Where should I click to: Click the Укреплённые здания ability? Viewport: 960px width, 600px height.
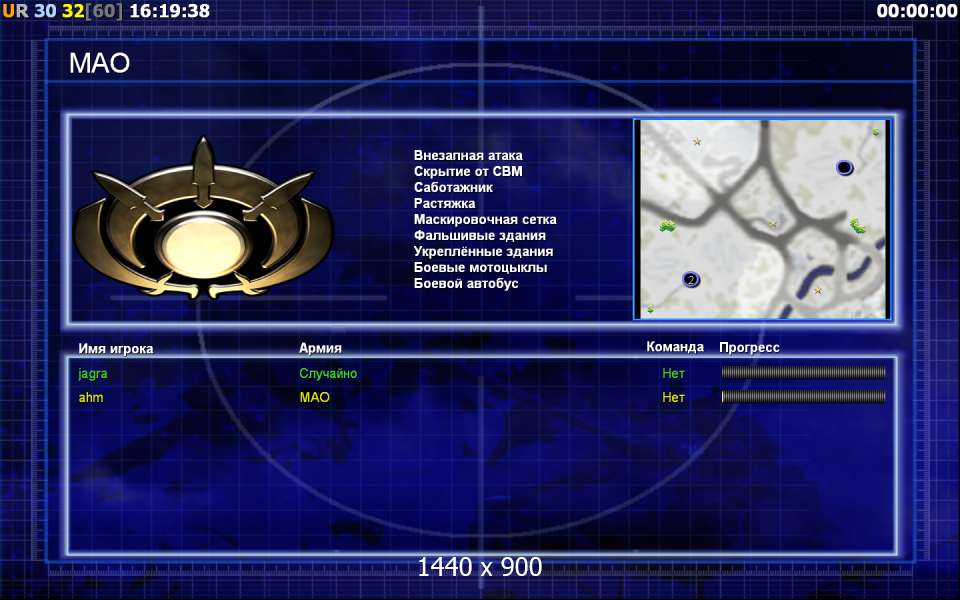tap(483, 251)
